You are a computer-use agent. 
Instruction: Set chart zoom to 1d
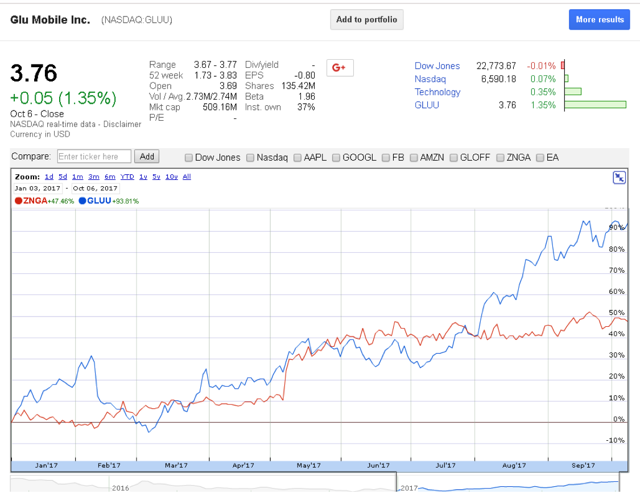(x=49, y=177)
